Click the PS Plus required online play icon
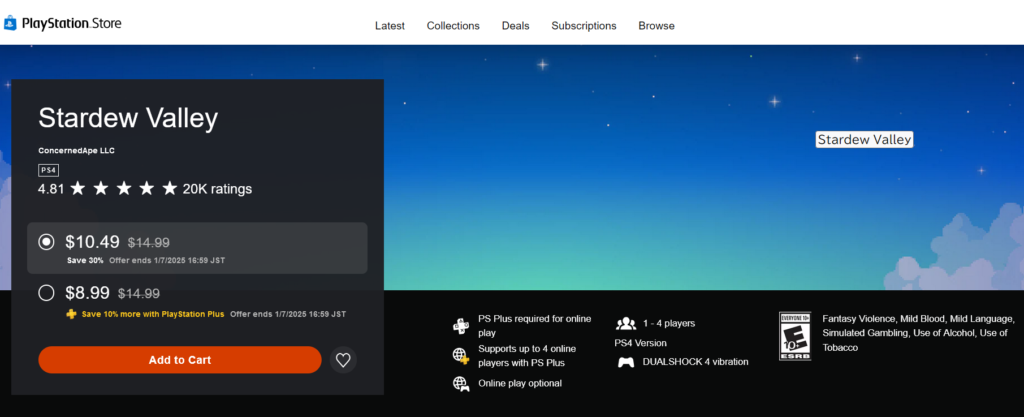Screen dimensions: 1024x417 [461, 326]
